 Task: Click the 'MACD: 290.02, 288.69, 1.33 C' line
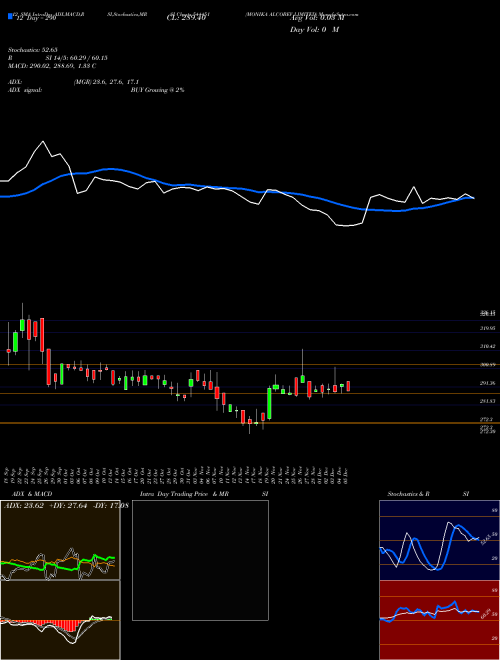pyautogui.click(x=52, y=66)
